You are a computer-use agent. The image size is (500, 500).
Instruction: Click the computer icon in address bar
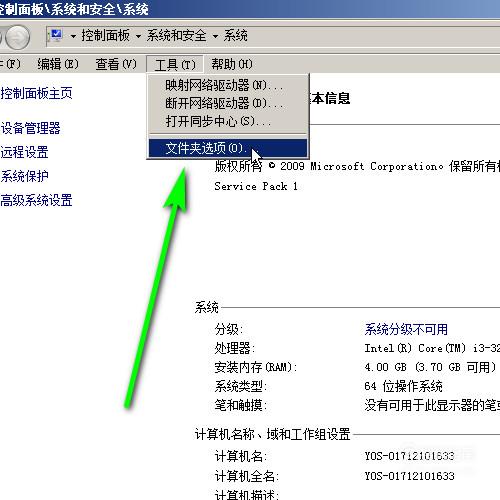[x=55, y=36]
